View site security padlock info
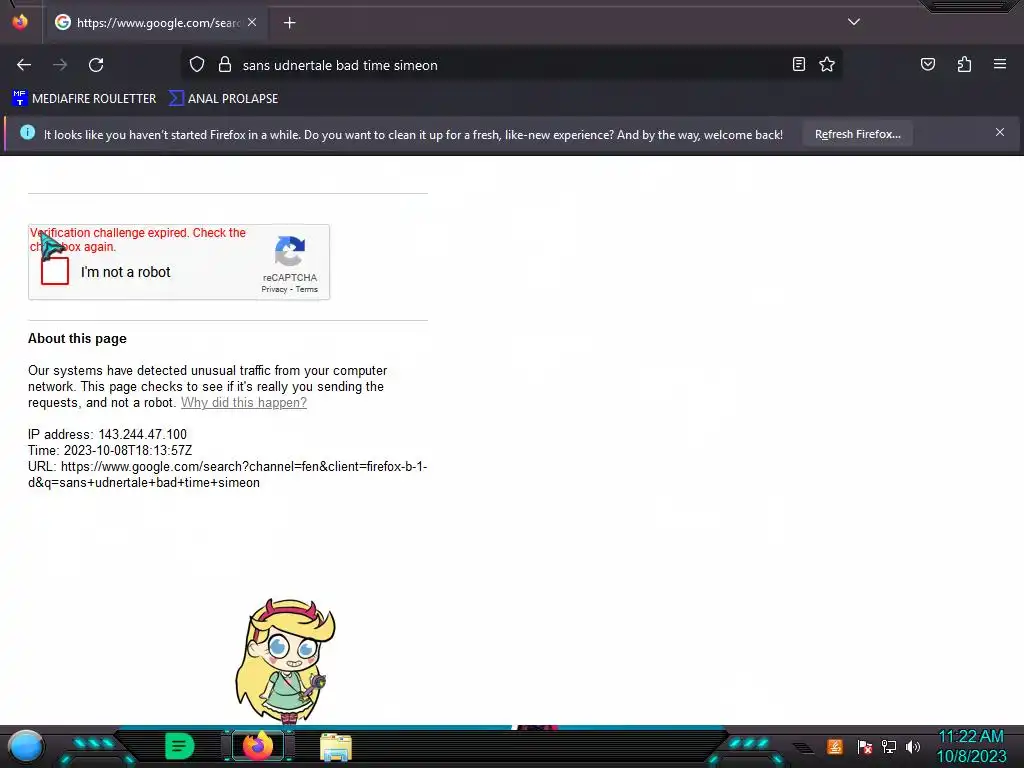This screenshot has width=1024, height=768. tap(225, 65)
